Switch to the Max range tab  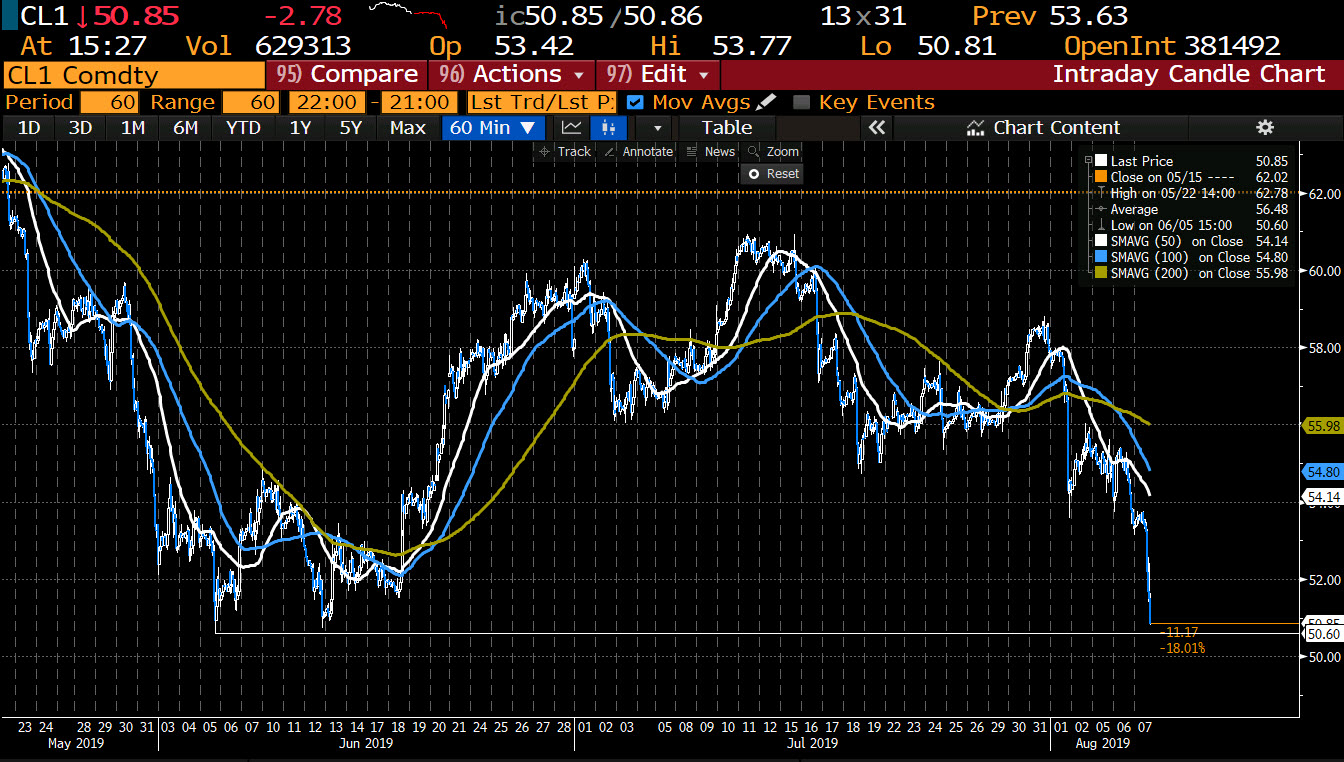(x=407, y=127)
